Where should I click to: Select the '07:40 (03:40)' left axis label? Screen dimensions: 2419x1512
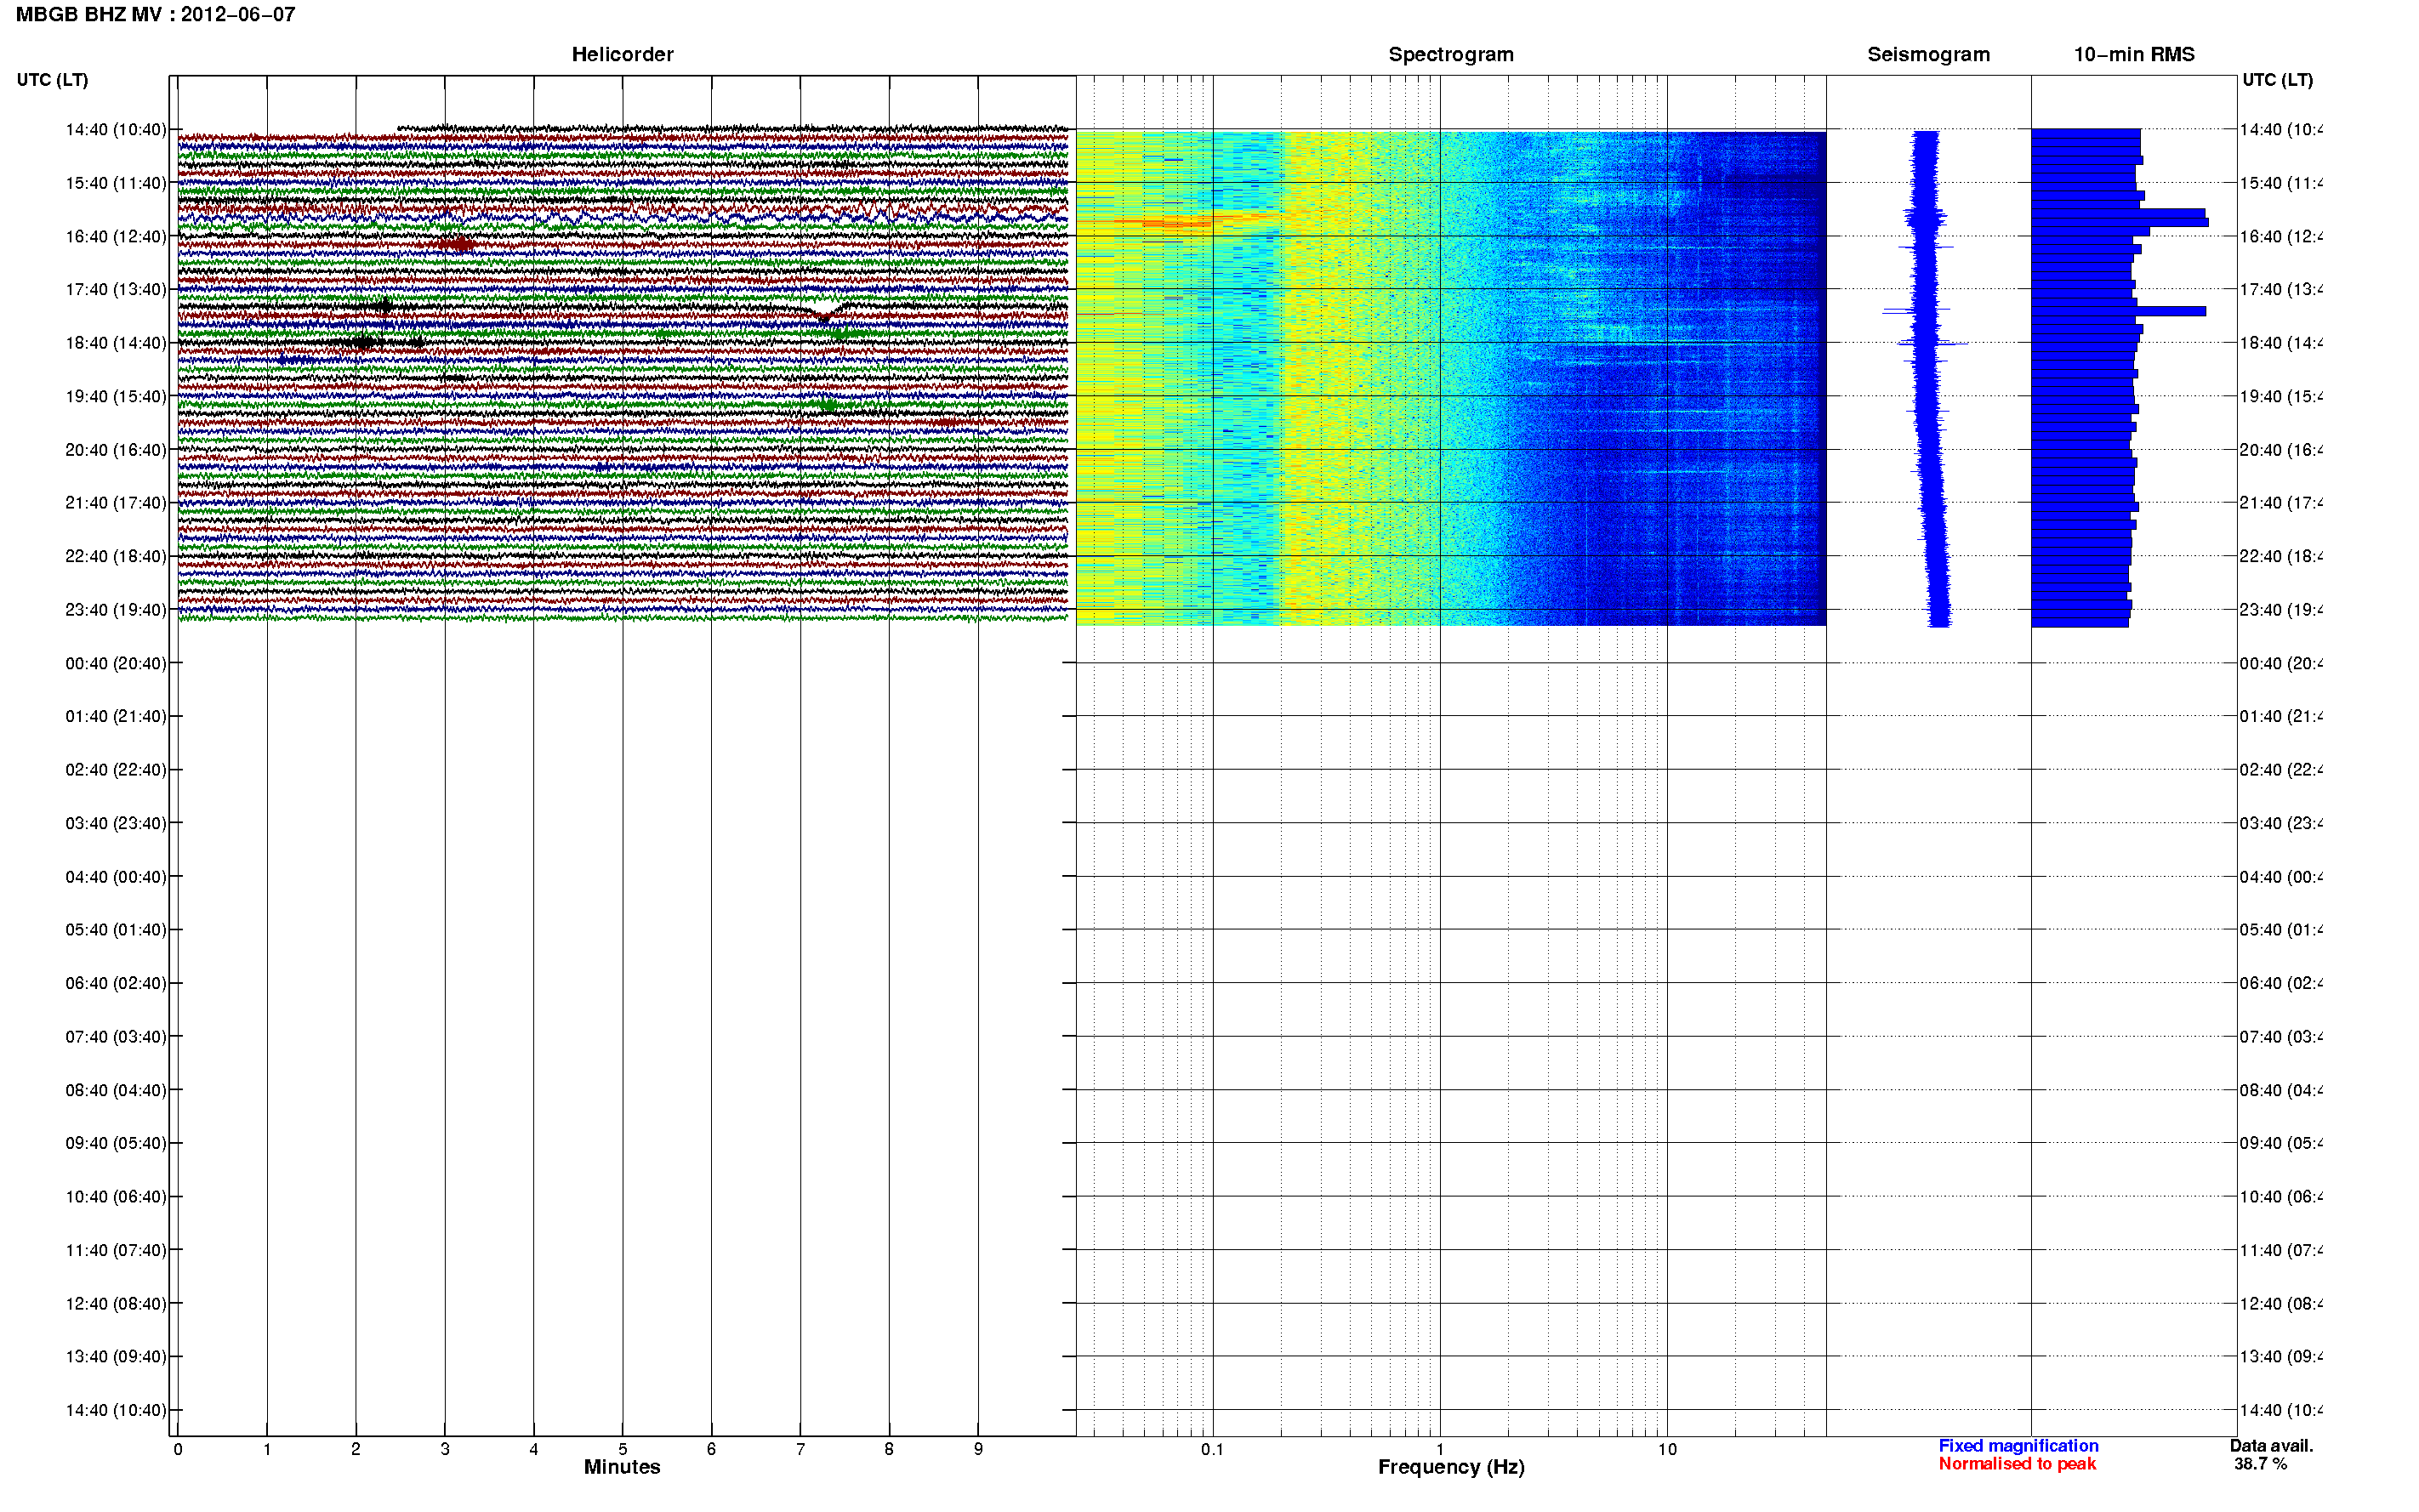click(x=116, y=1037)
